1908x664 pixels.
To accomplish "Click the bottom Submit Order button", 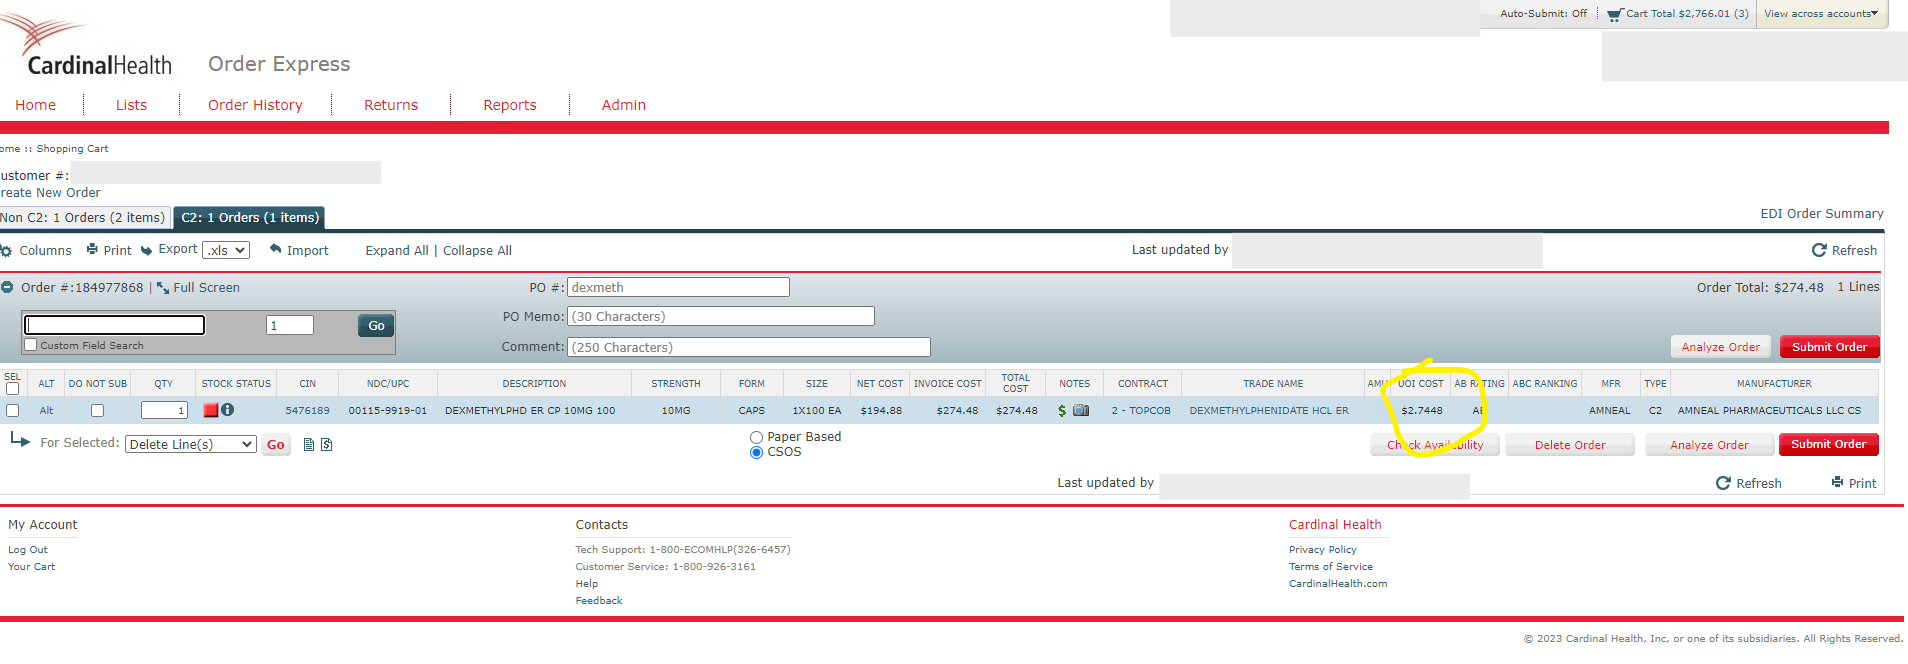I will (x=1828, y=444).
